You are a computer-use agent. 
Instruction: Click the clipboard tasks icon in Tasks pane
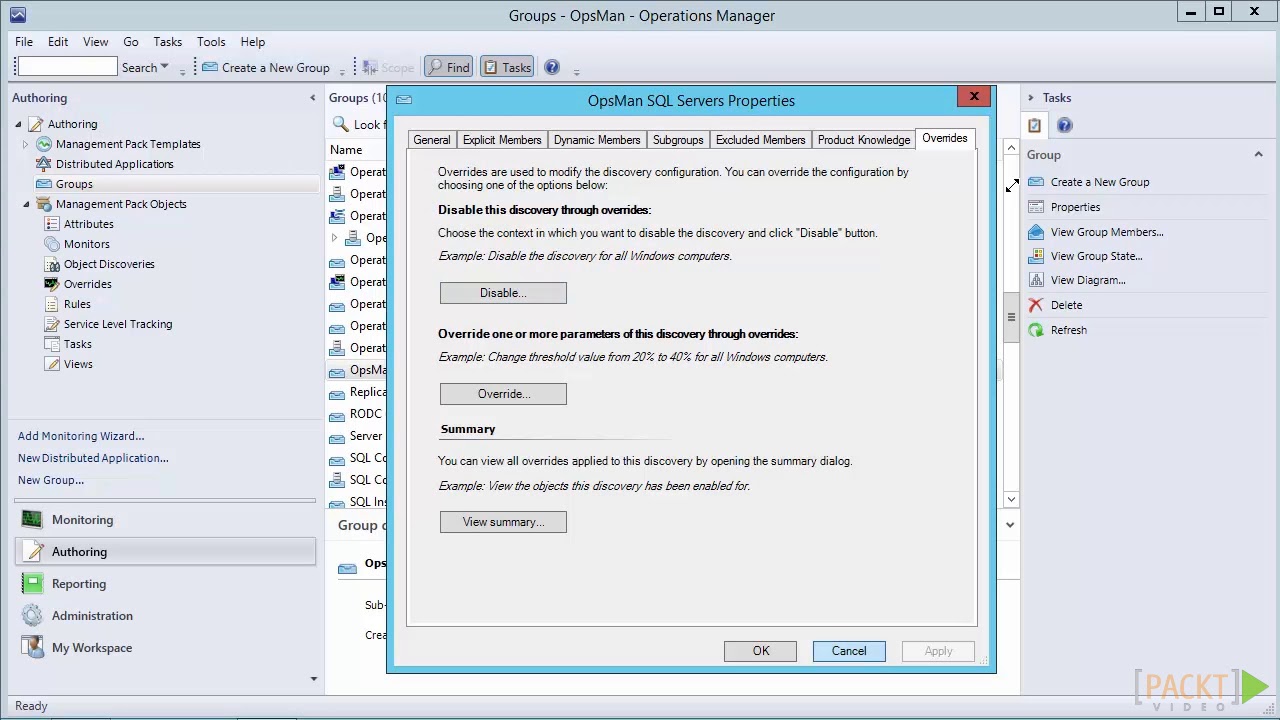1034,125
